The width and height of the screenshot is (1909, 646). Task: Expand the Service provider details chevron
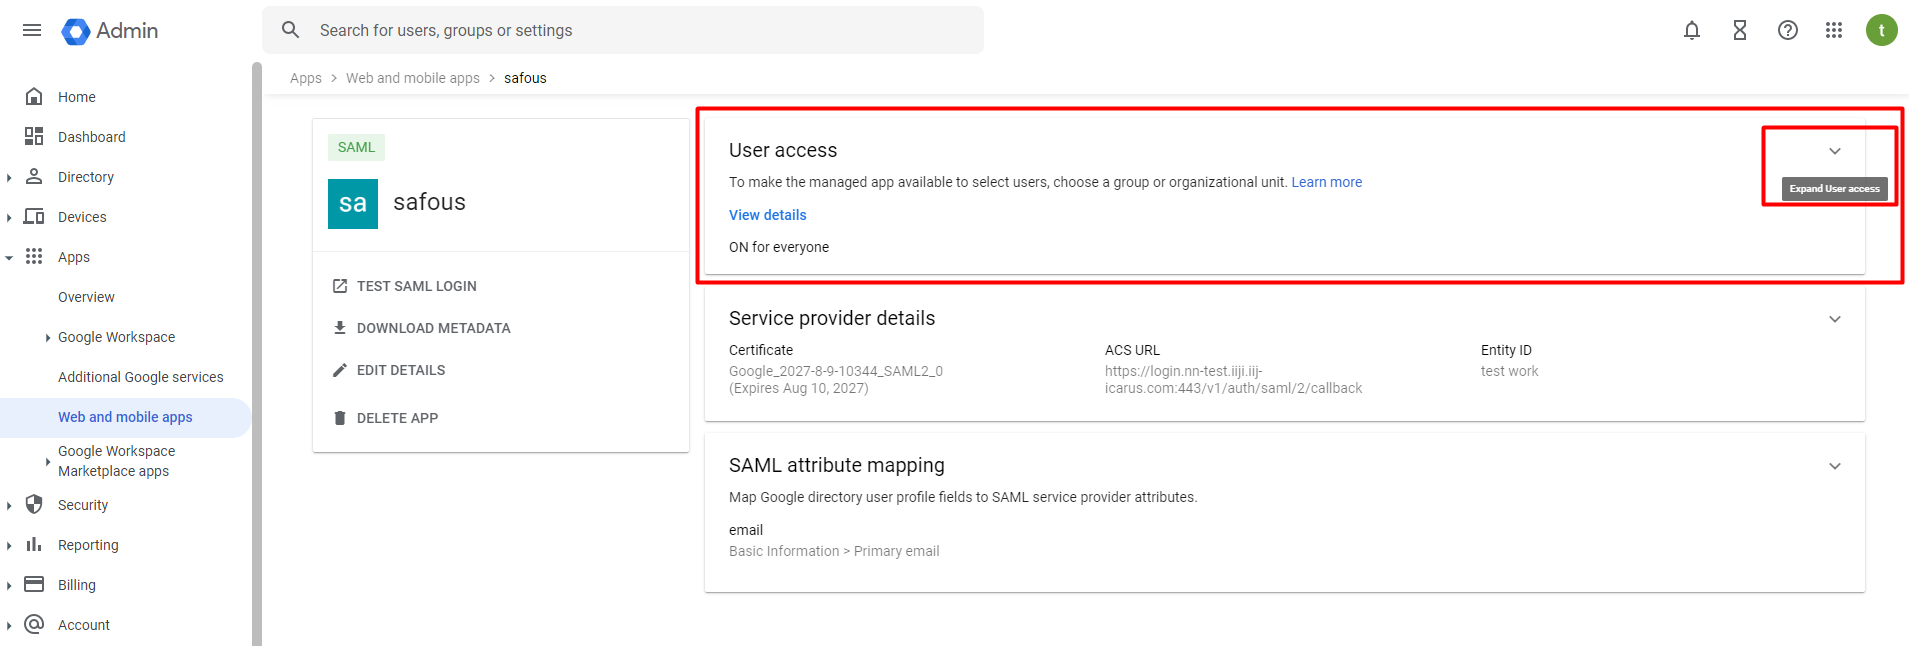tap(1834, 319)
